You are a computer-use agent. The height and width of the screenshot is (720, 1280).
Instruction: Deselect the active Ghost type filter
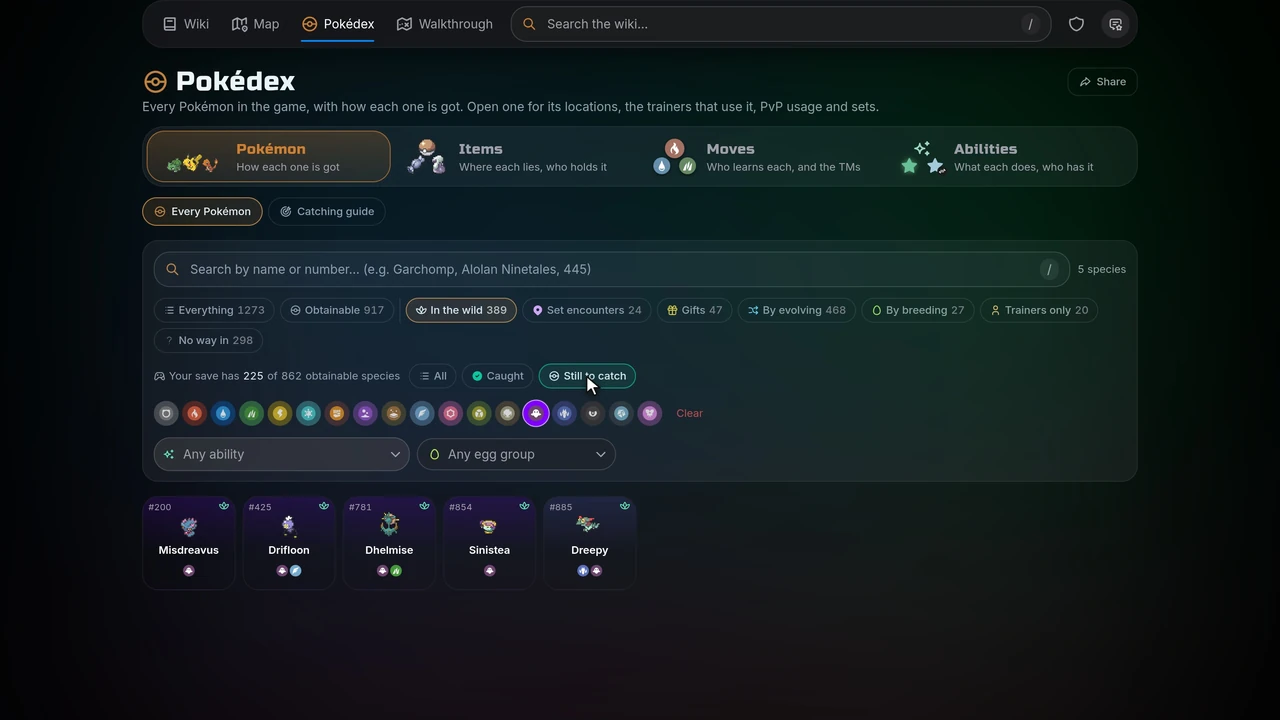(x=536, y=413)
